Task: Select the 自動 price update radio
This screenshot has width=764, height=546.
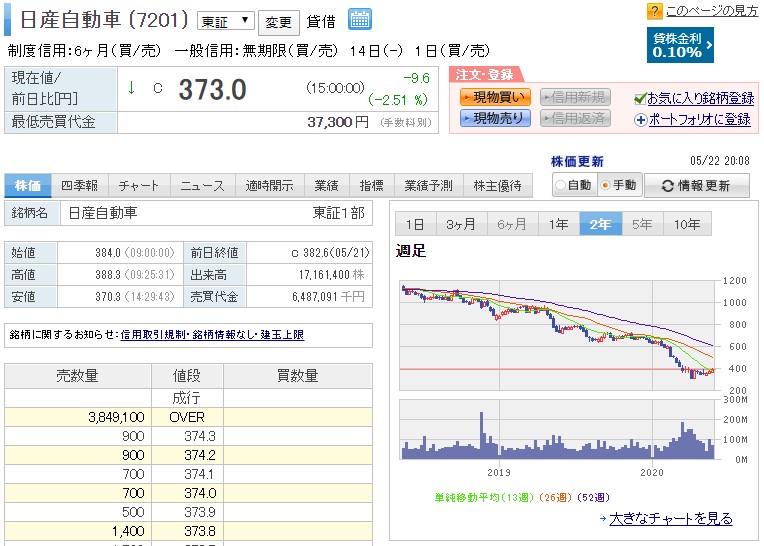Action: (561, 185)
